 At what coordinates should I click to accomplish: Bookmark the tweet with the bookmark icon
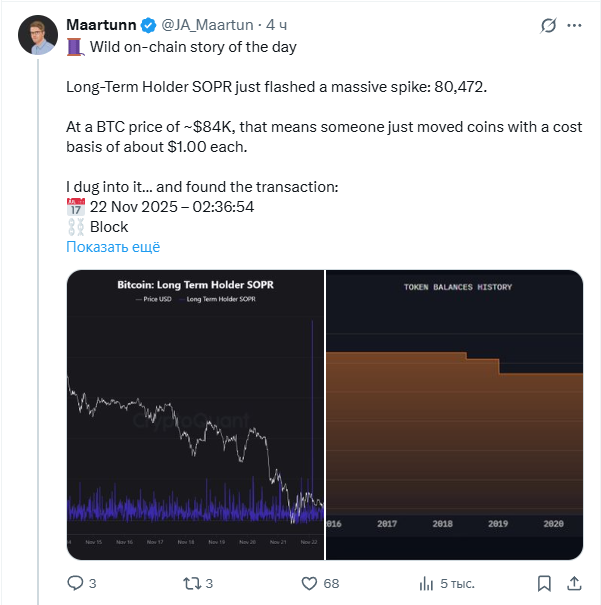[x=543, y=583]
